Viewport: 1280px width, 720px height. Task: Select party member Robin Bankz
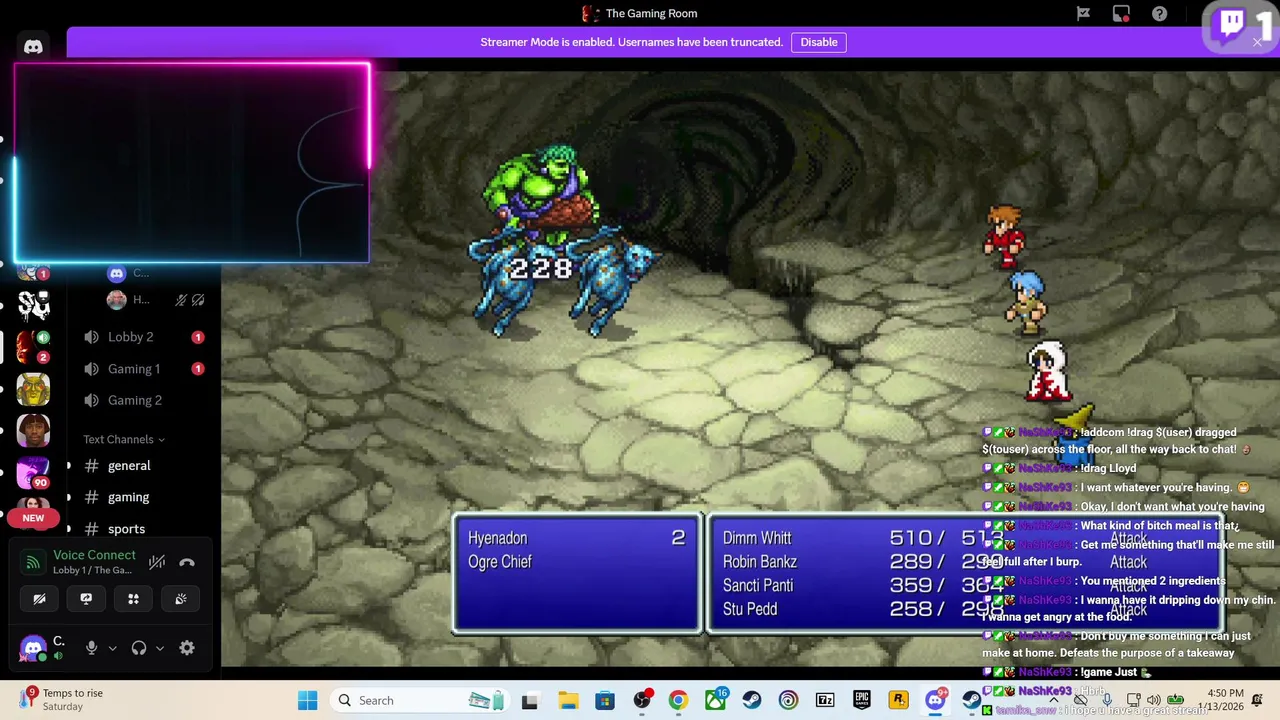point(760,562)
